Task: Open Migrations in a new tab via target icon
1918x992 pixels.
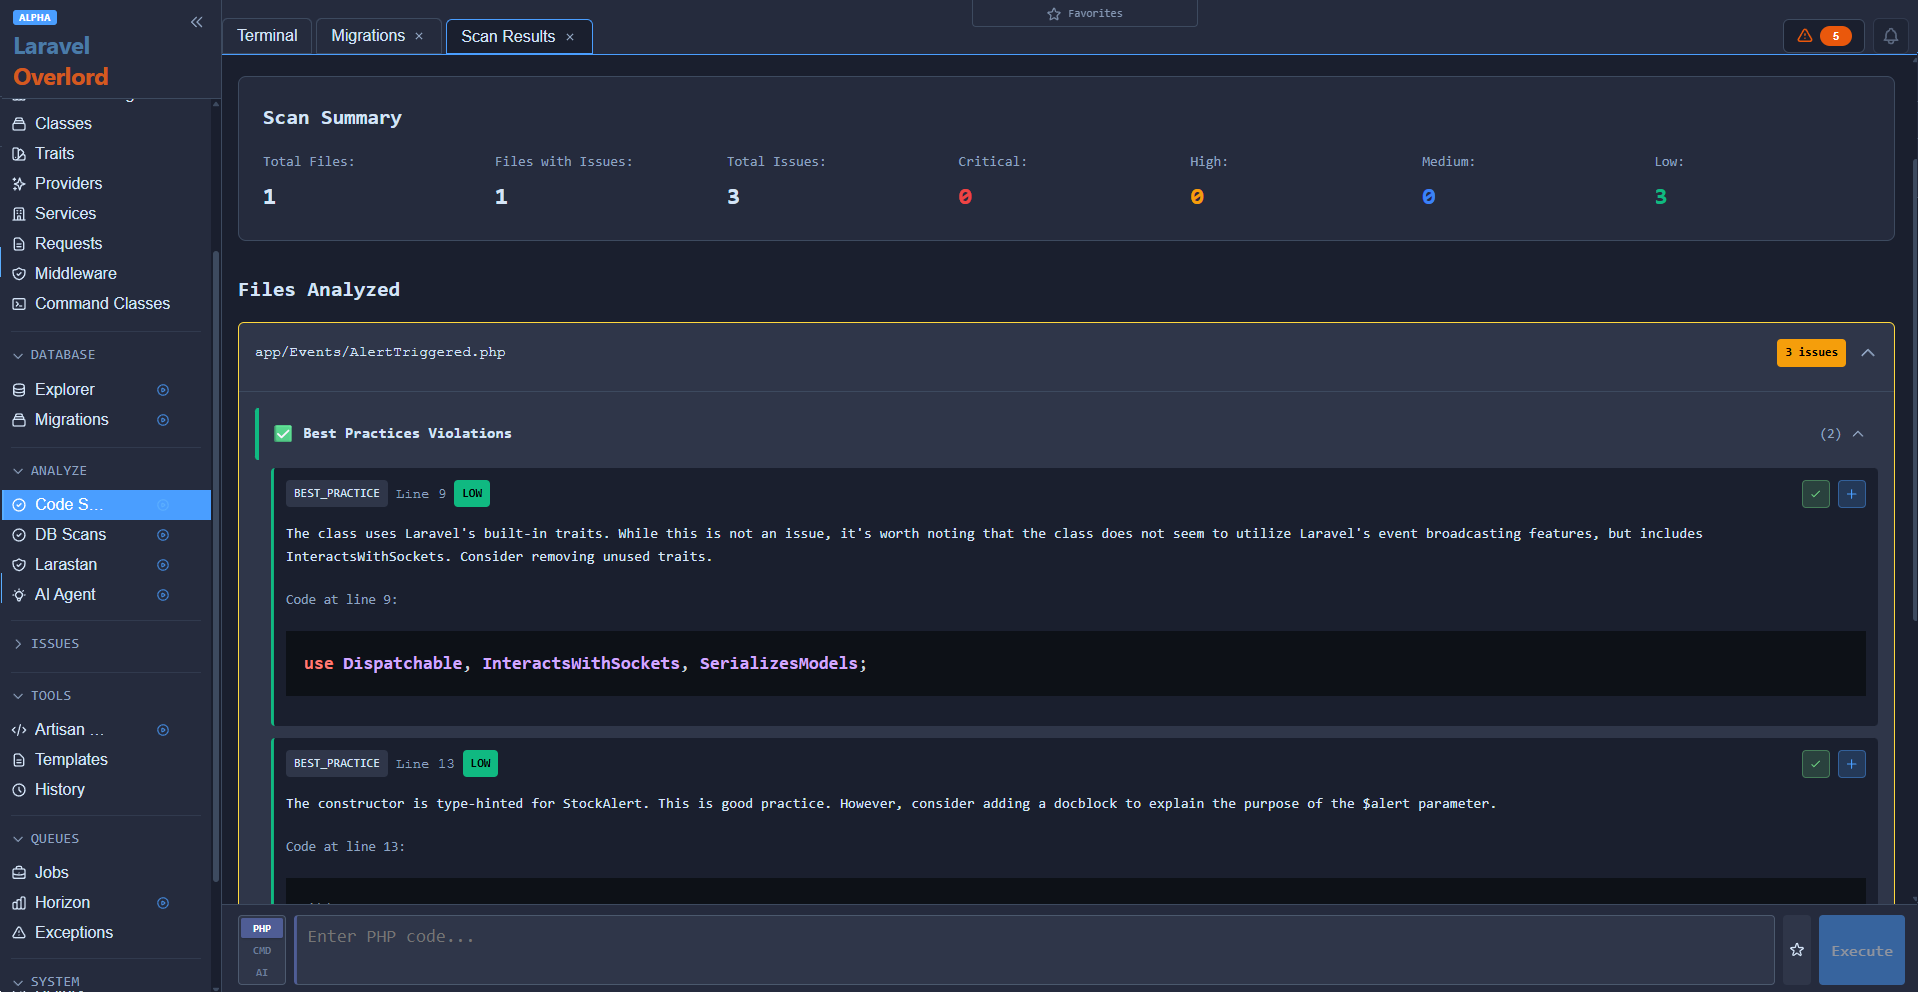Action: (163, 420)
